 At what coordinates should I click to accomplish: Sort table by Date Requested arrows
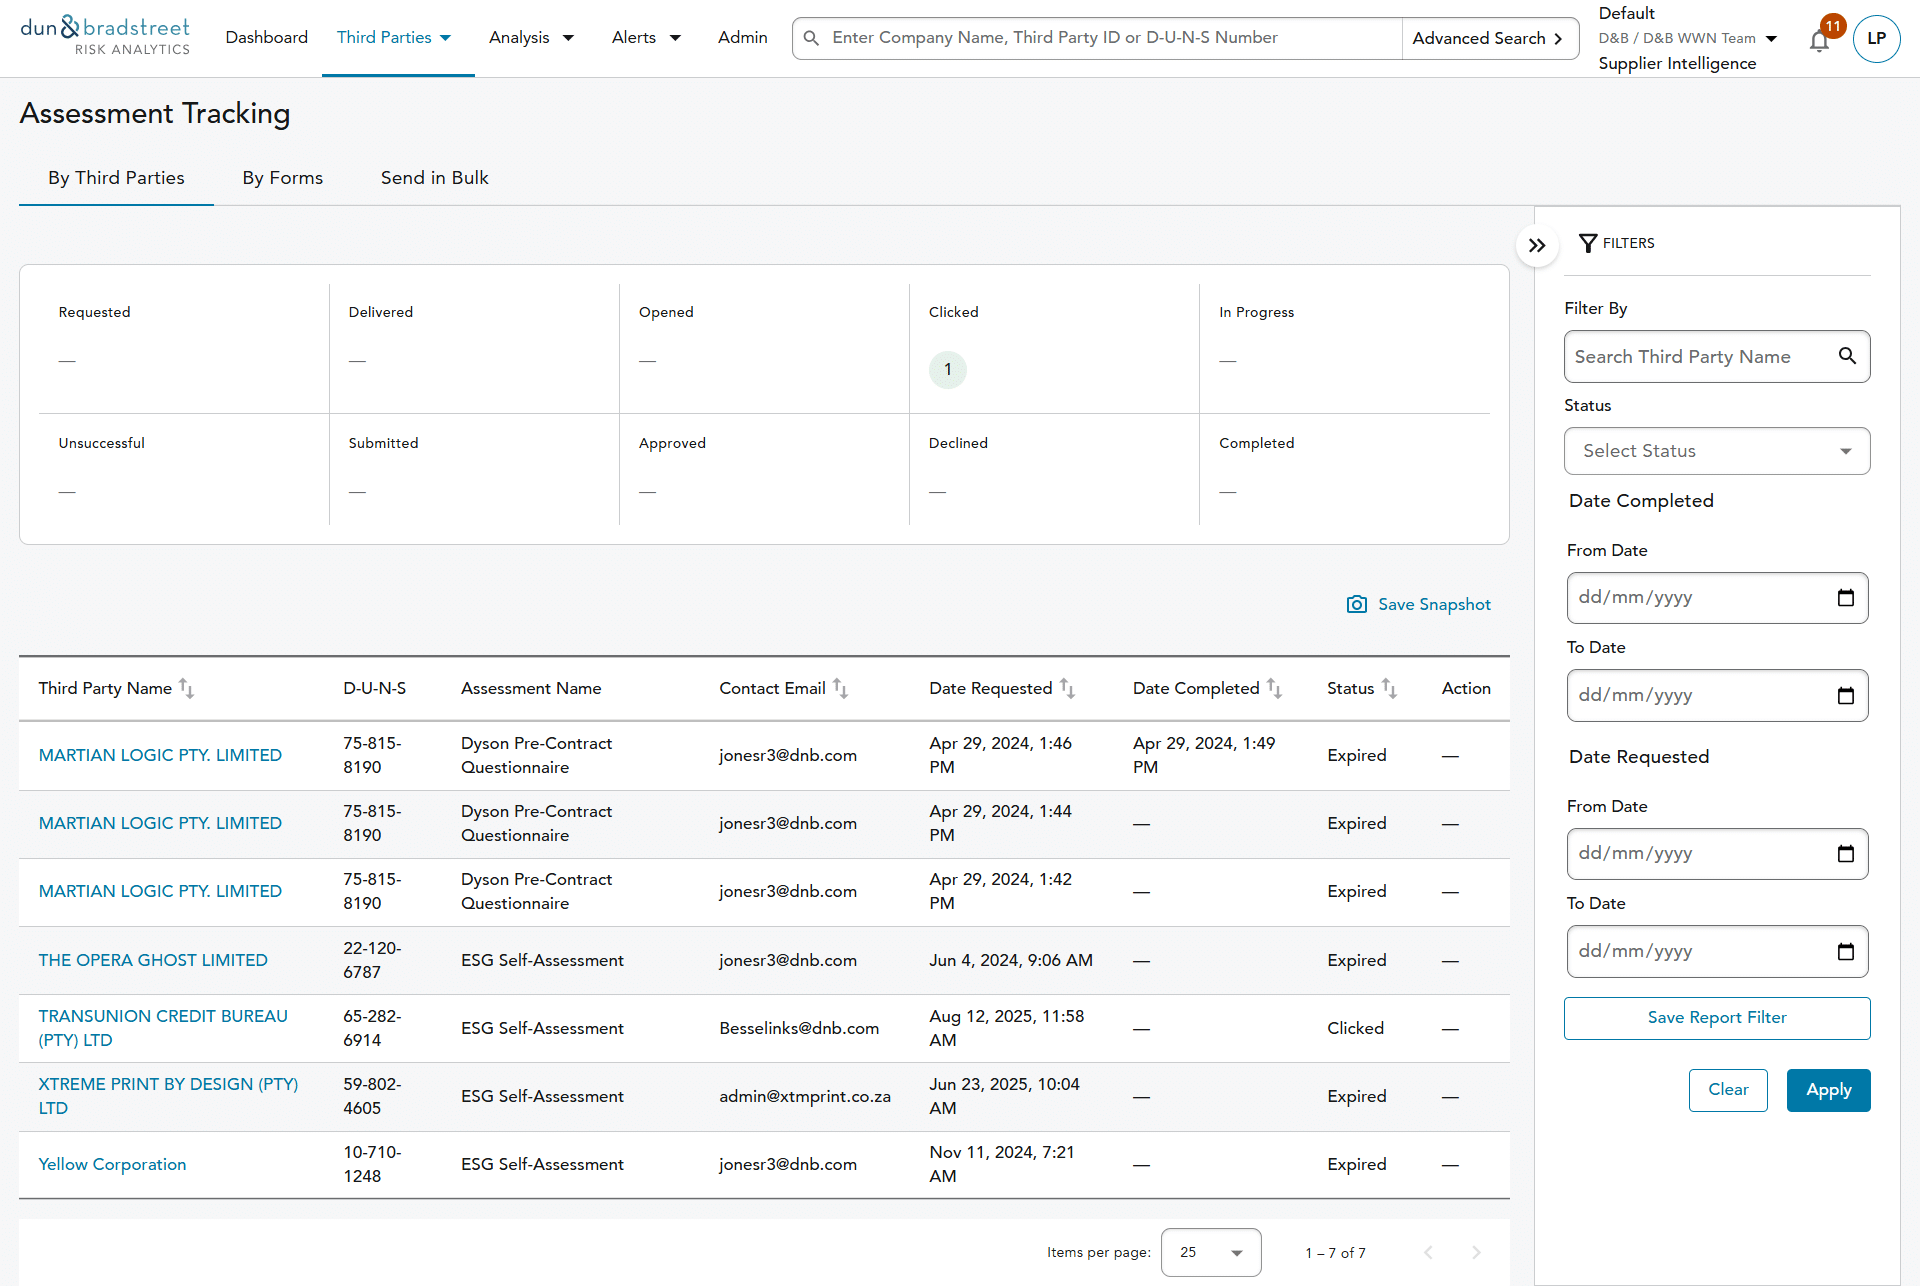point(1068,688)
